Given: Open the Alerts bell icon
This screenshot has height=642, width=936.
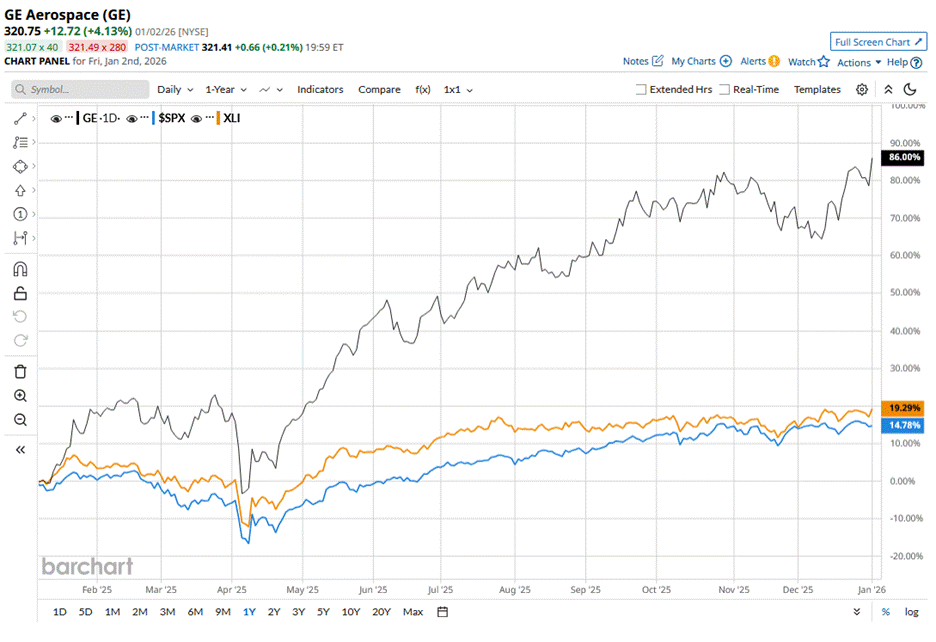Looking at the screenshot, I should point(774,61).
